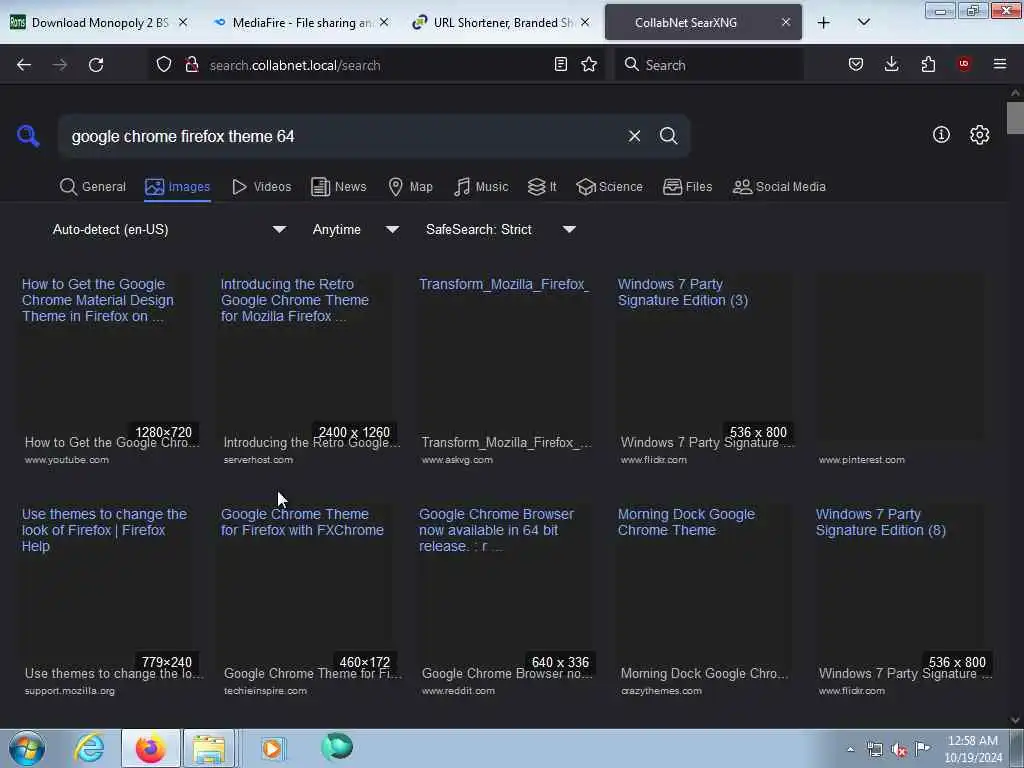Open SafeSearch Strict dropdown

(500, 229)
